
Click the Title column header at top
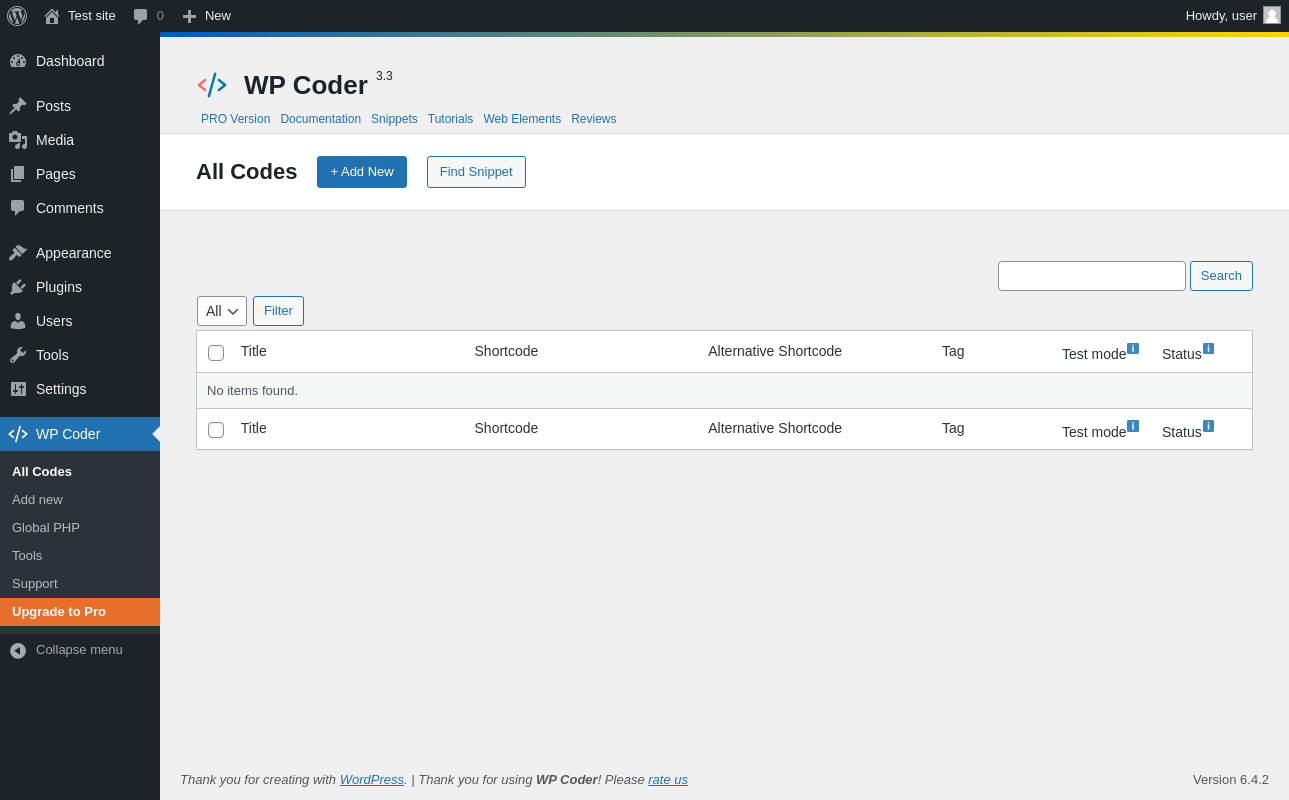pyautogui.click(x=254, y=351)
